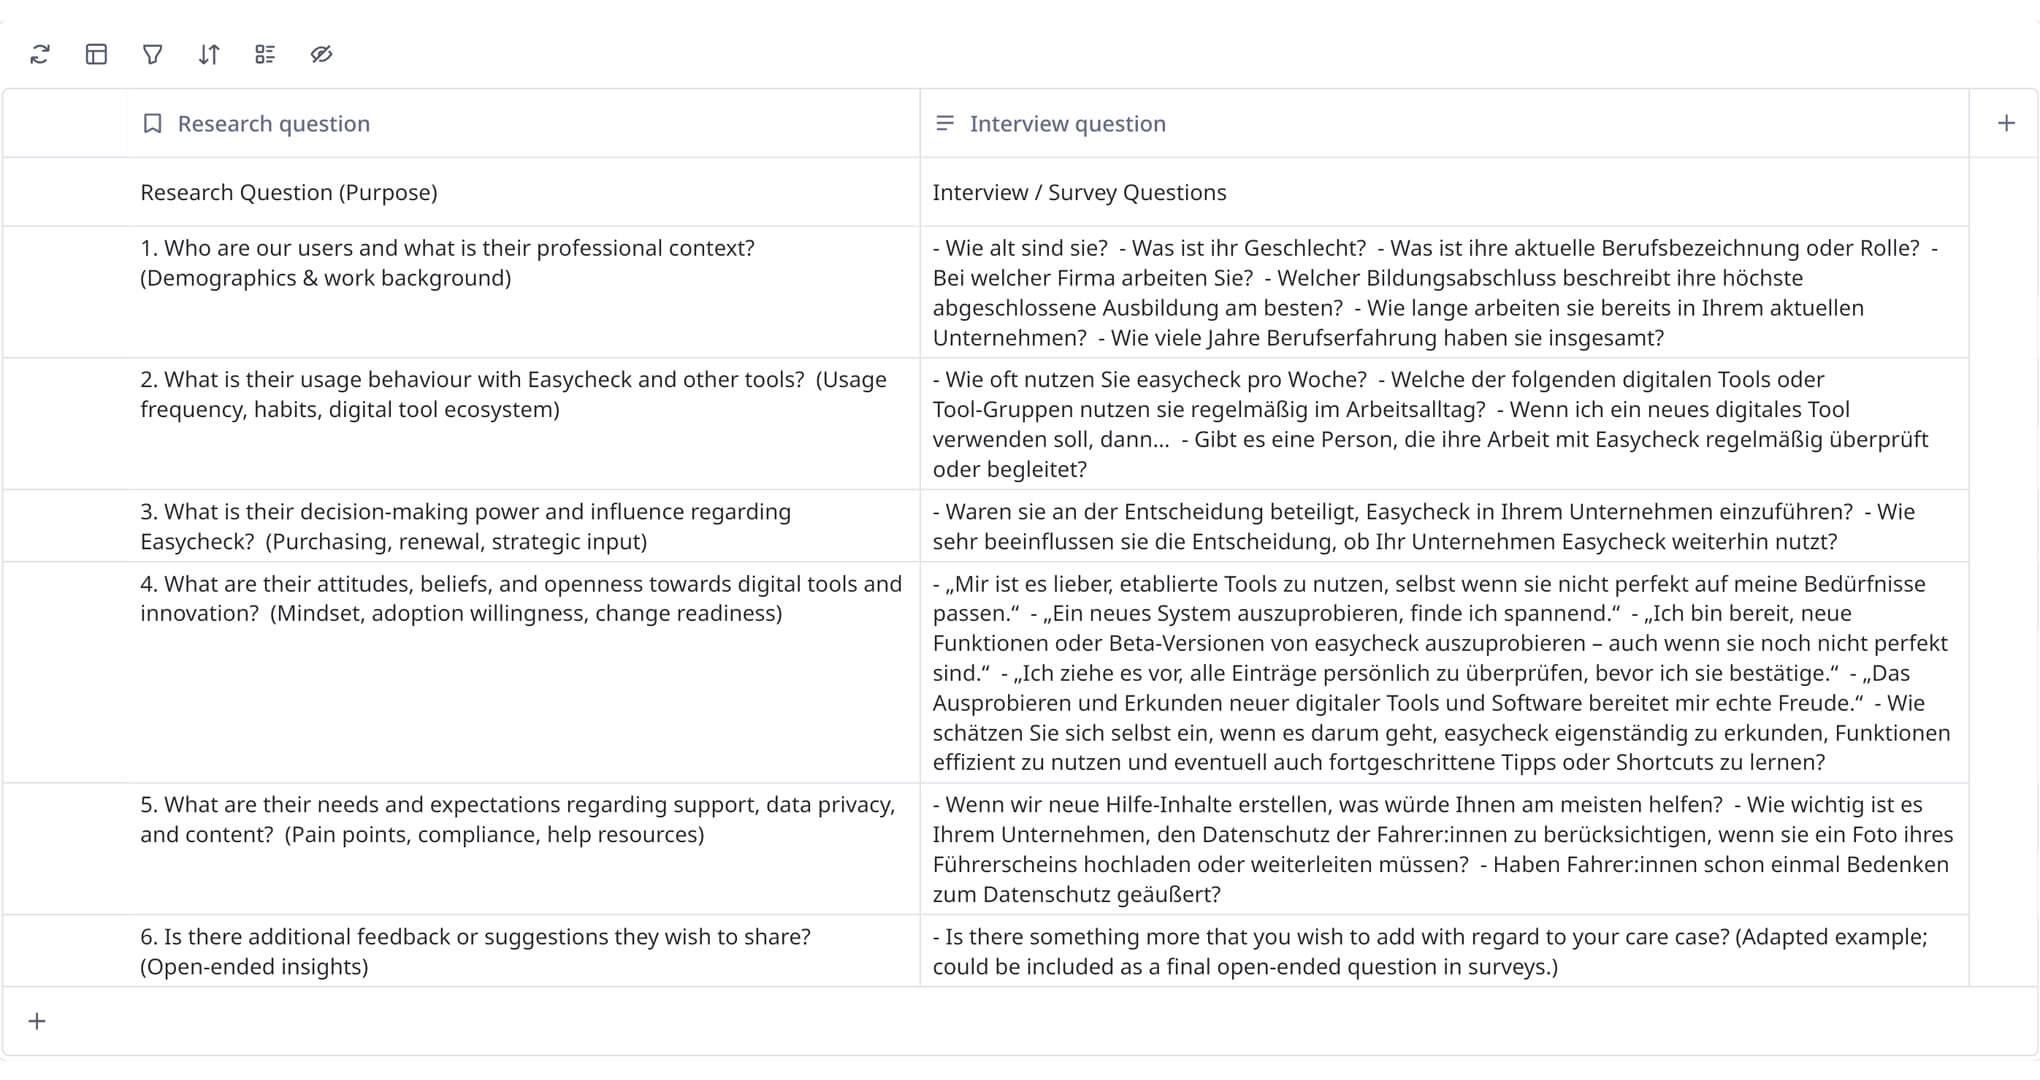Add a new row with bottom plus
2040x1080 pixels.
tap(37, 1021)
